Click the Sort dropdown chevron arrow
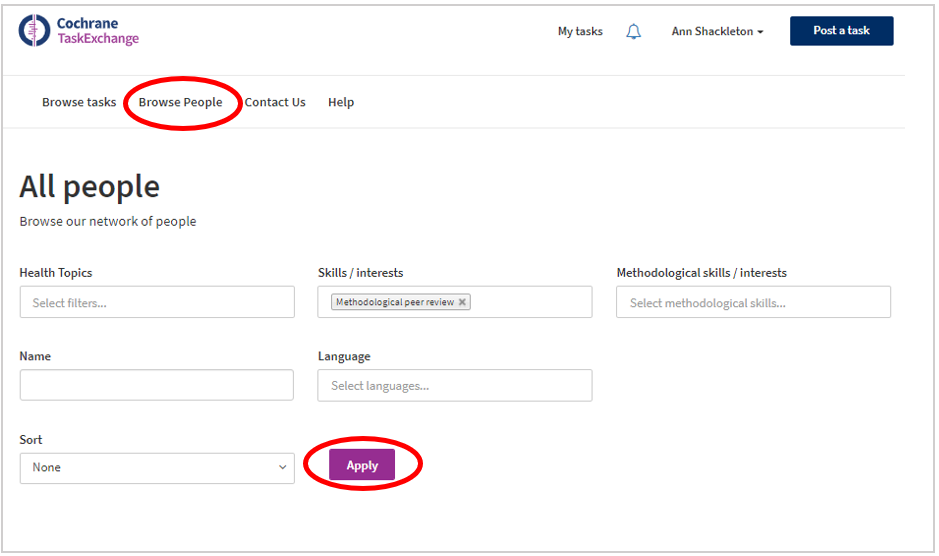The image size is (939, 556). click(282, 467)
